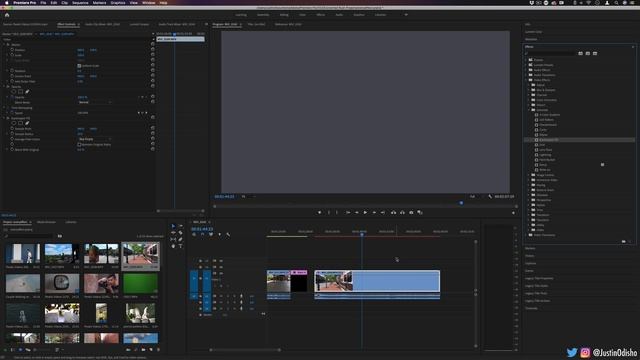This screenshot has width=640, height=360.
Task: Select the Ripple Edit tool
Action: (x=173, y=233)
